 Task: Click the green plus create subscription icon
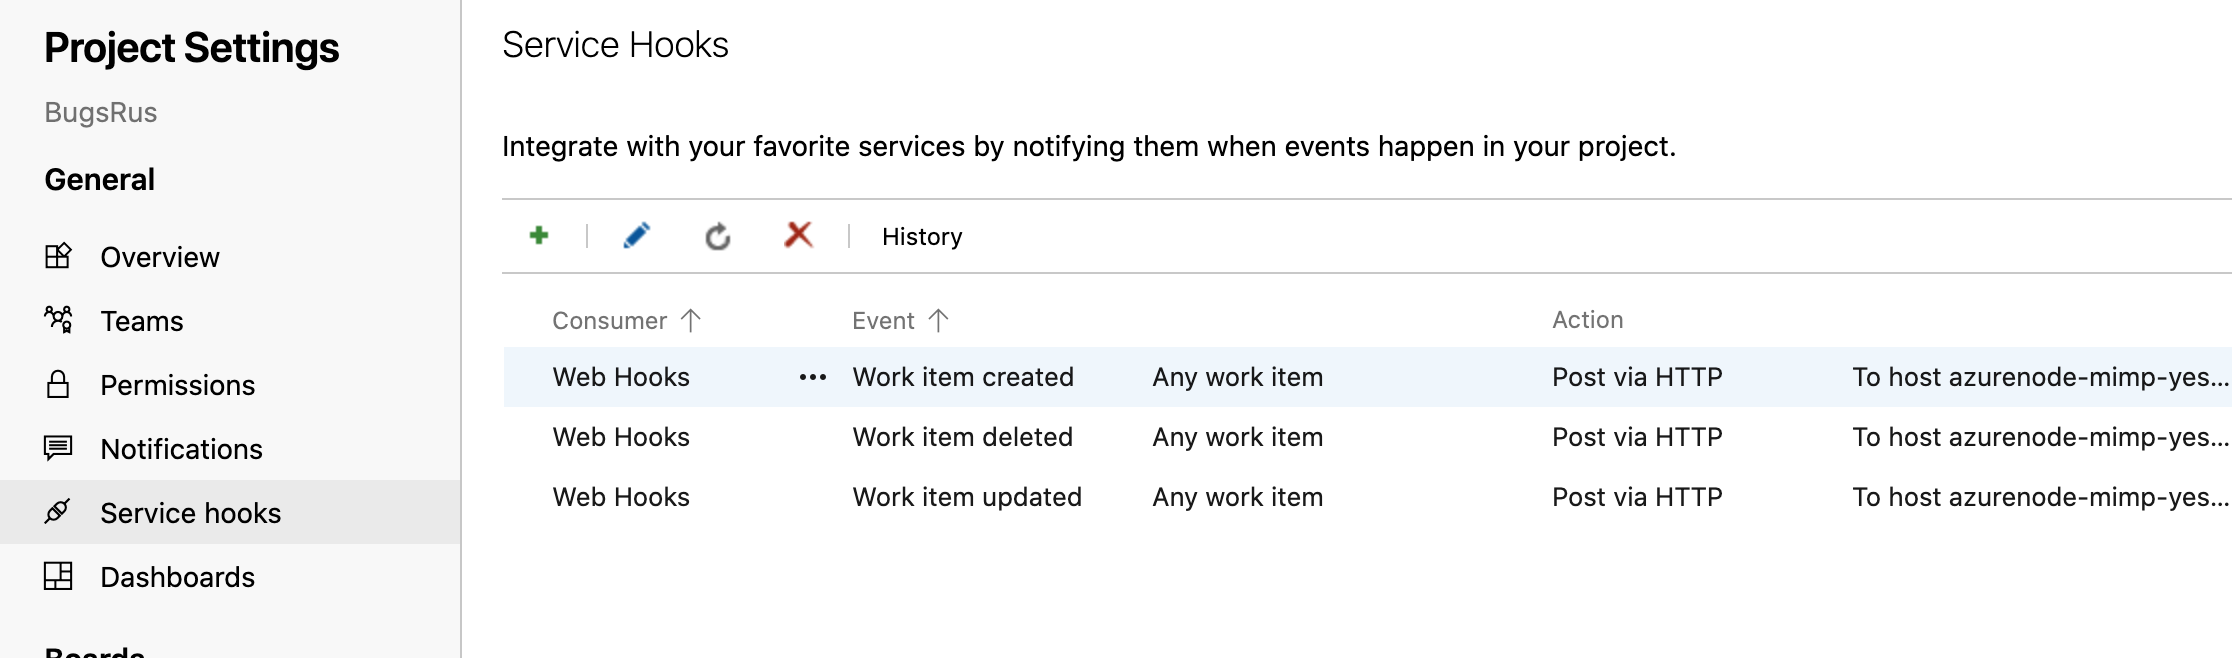pos(539,236)
